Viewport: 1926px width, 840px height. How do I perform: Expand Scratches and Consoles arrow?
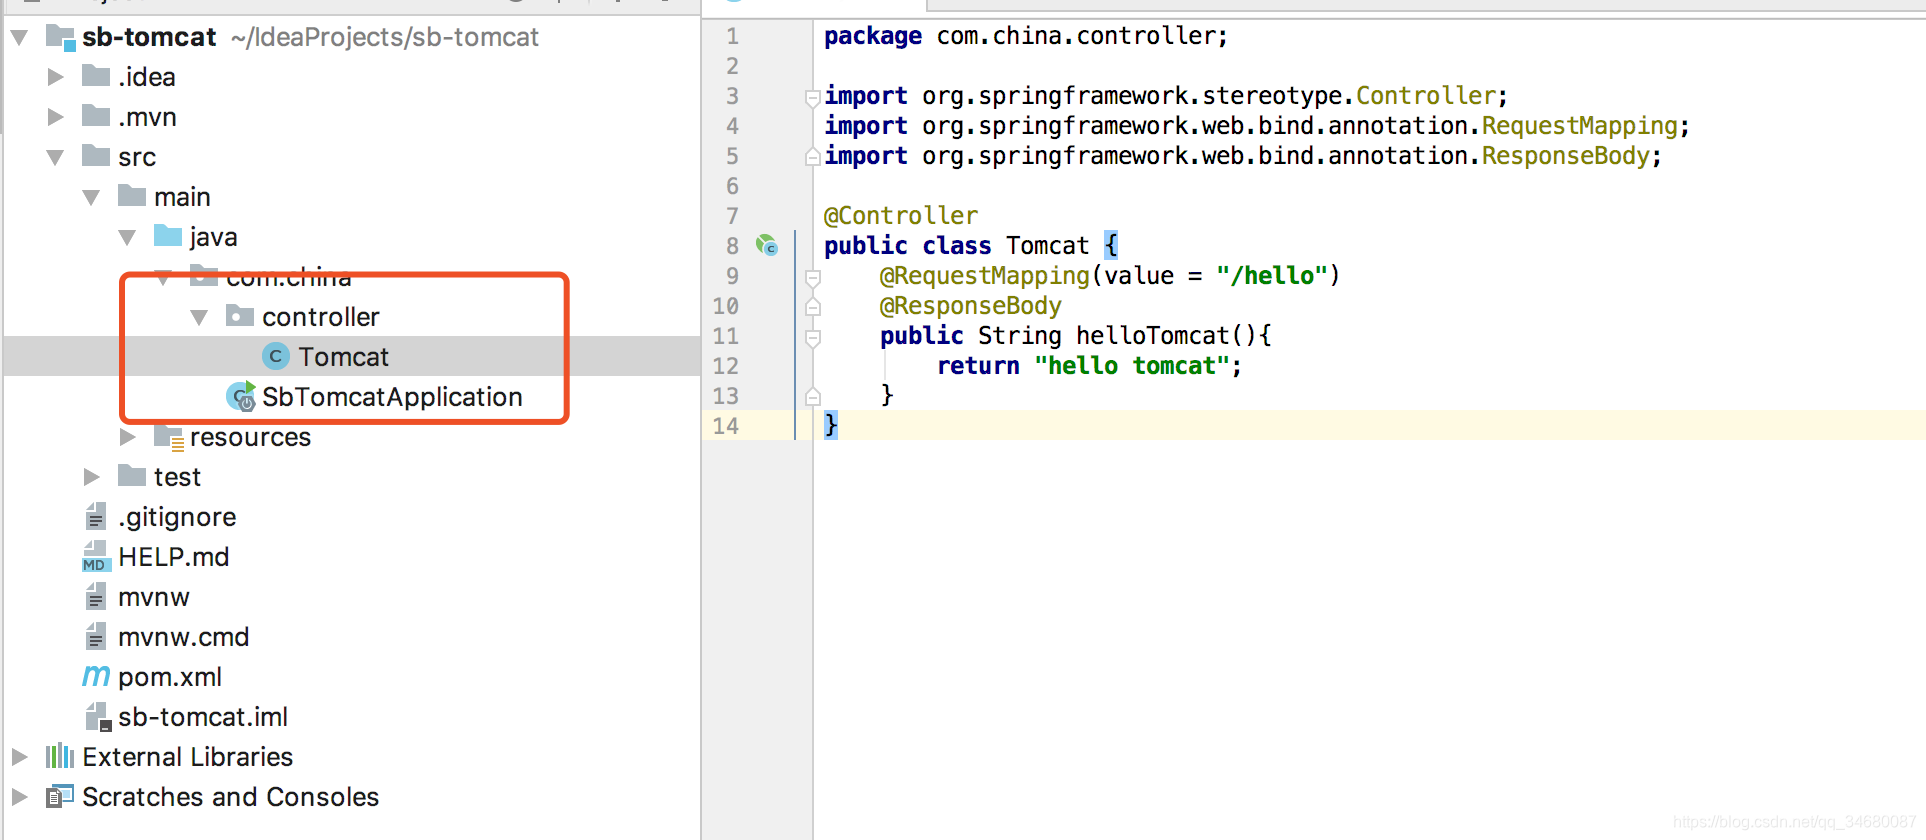point(19,797)
